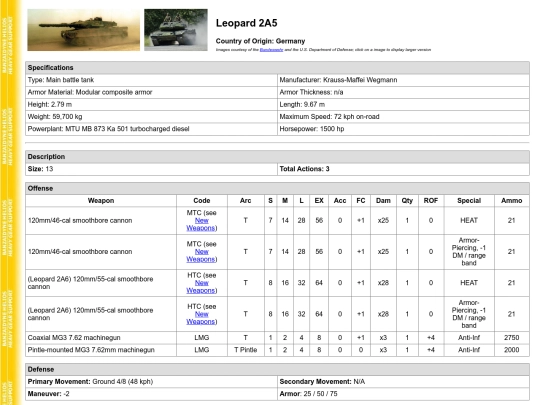Click 'Armor Thickness: n/a' cell

click(x=403, y=92)
